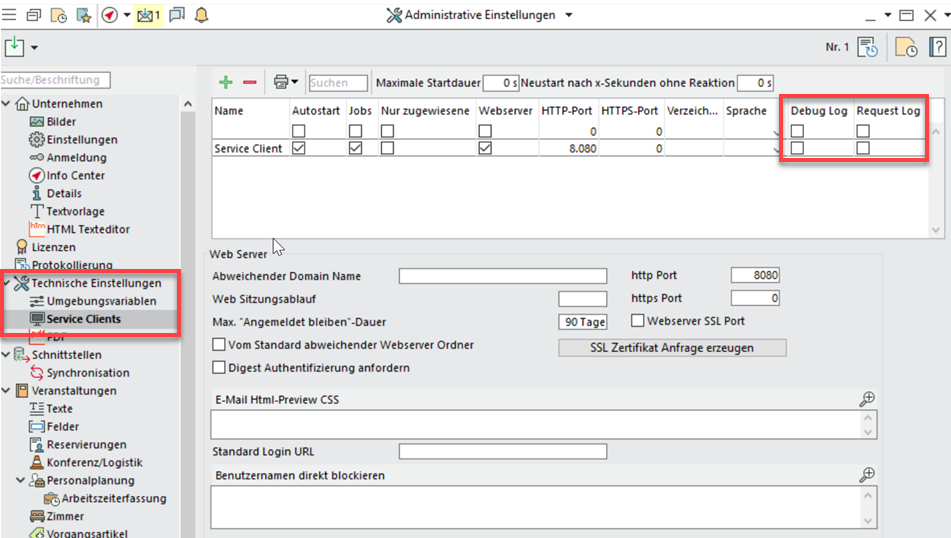Open the print dropdown arrow
This screenshot has height=538, width=951.
tap(295, 82)
